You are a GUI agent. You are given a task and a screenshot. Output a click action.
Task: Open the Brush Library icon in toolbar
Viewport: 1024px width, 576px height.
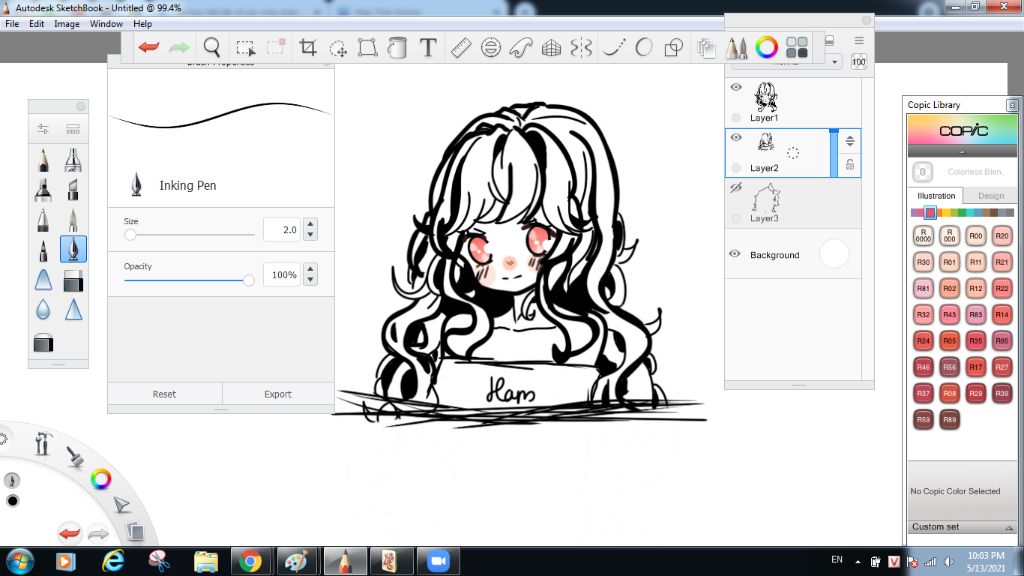click(736, 47)
